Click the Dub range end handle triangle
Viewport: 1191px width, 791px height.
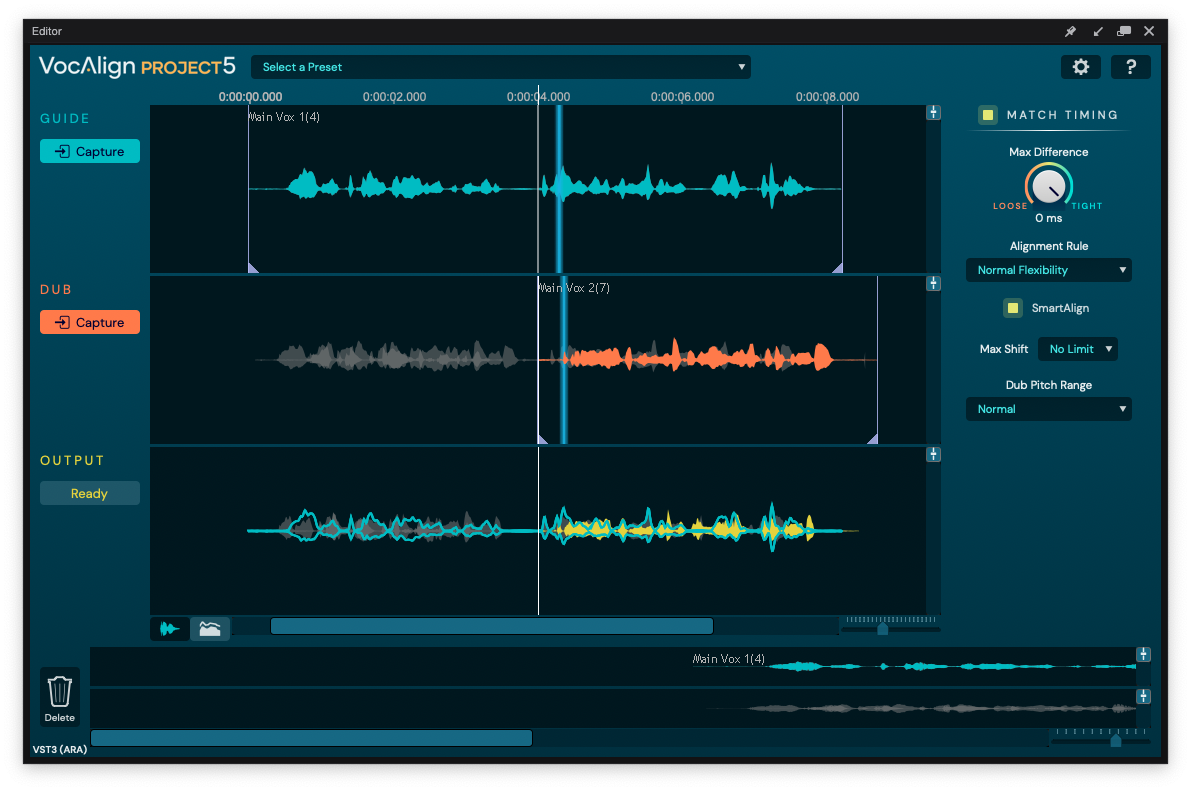pos(873,439)
